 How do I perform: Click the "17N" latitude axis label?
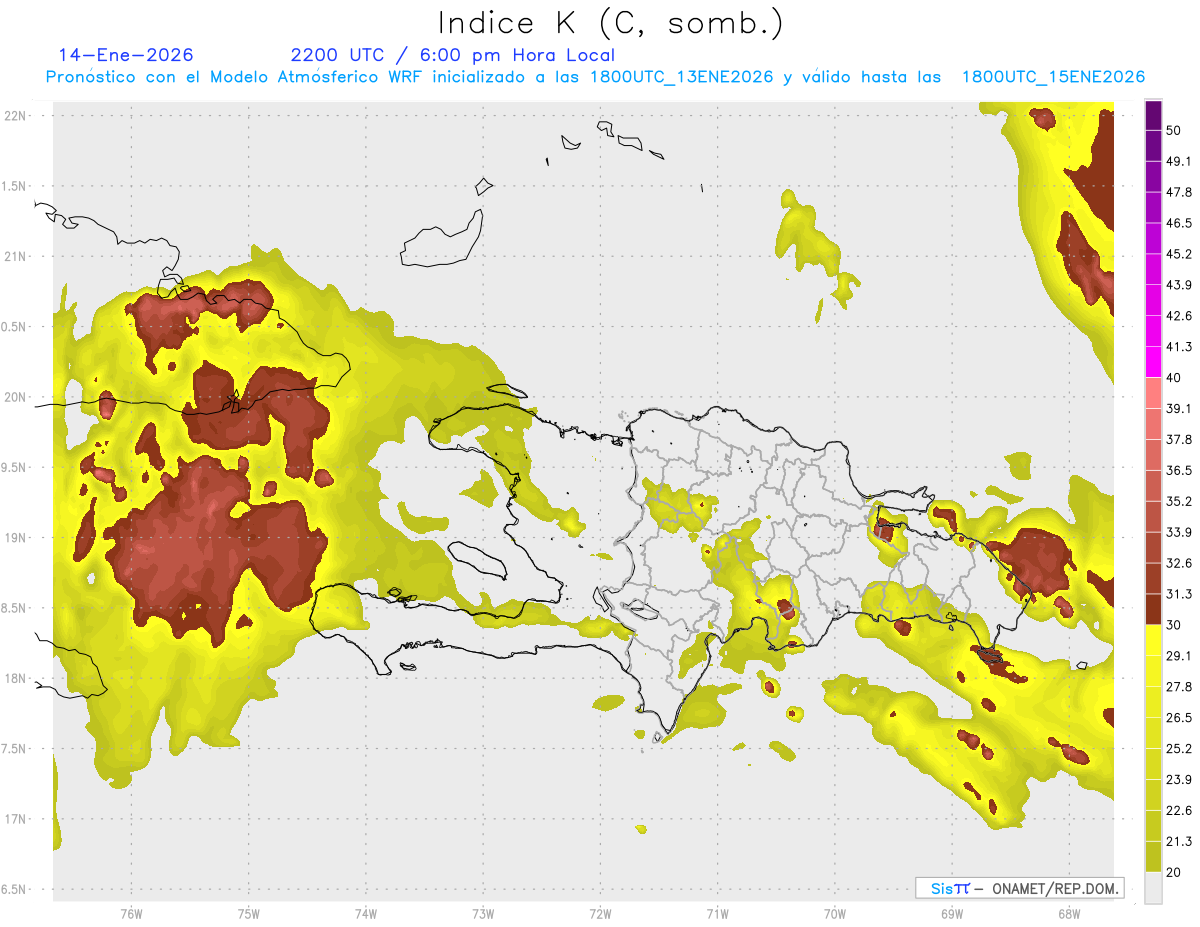coord(17,819)
